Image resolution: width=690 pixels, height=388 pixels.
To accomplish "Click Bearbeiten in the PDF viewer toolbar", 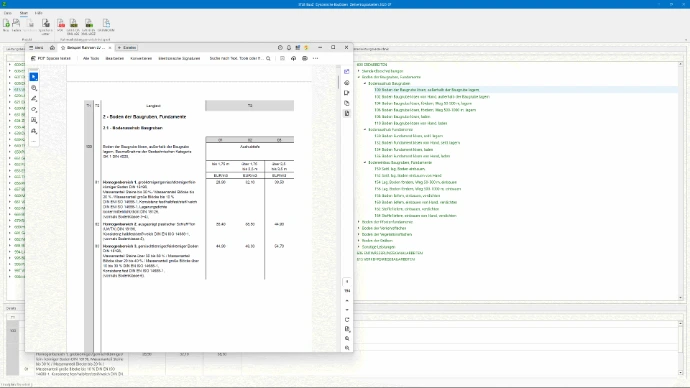I will 114,58.
